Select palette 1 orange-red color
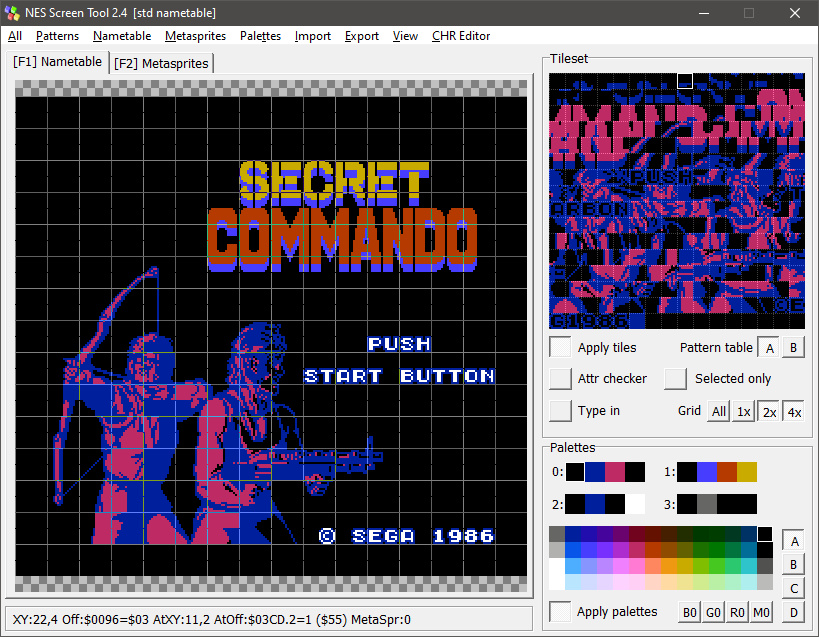The height and width of the screenshot is (637, 819). pos(727,472)
